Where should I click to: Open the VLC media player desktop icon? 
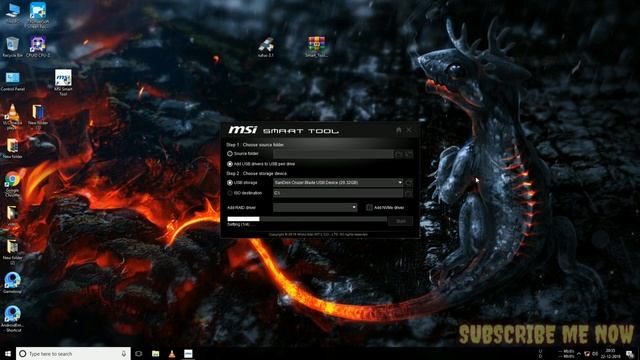point(12,116)
